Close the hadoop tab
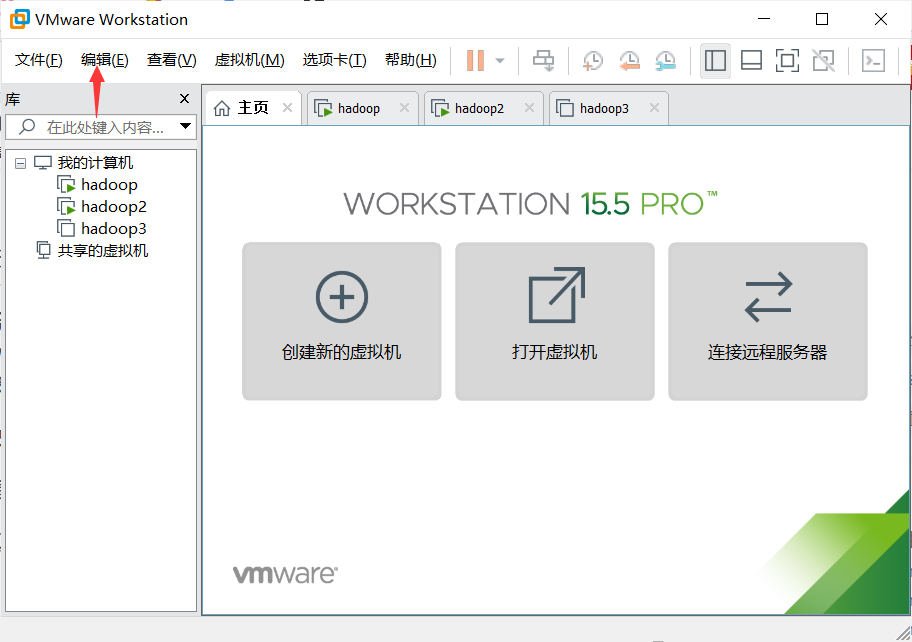The image size is (912, 642). click(x=404, y=108)
